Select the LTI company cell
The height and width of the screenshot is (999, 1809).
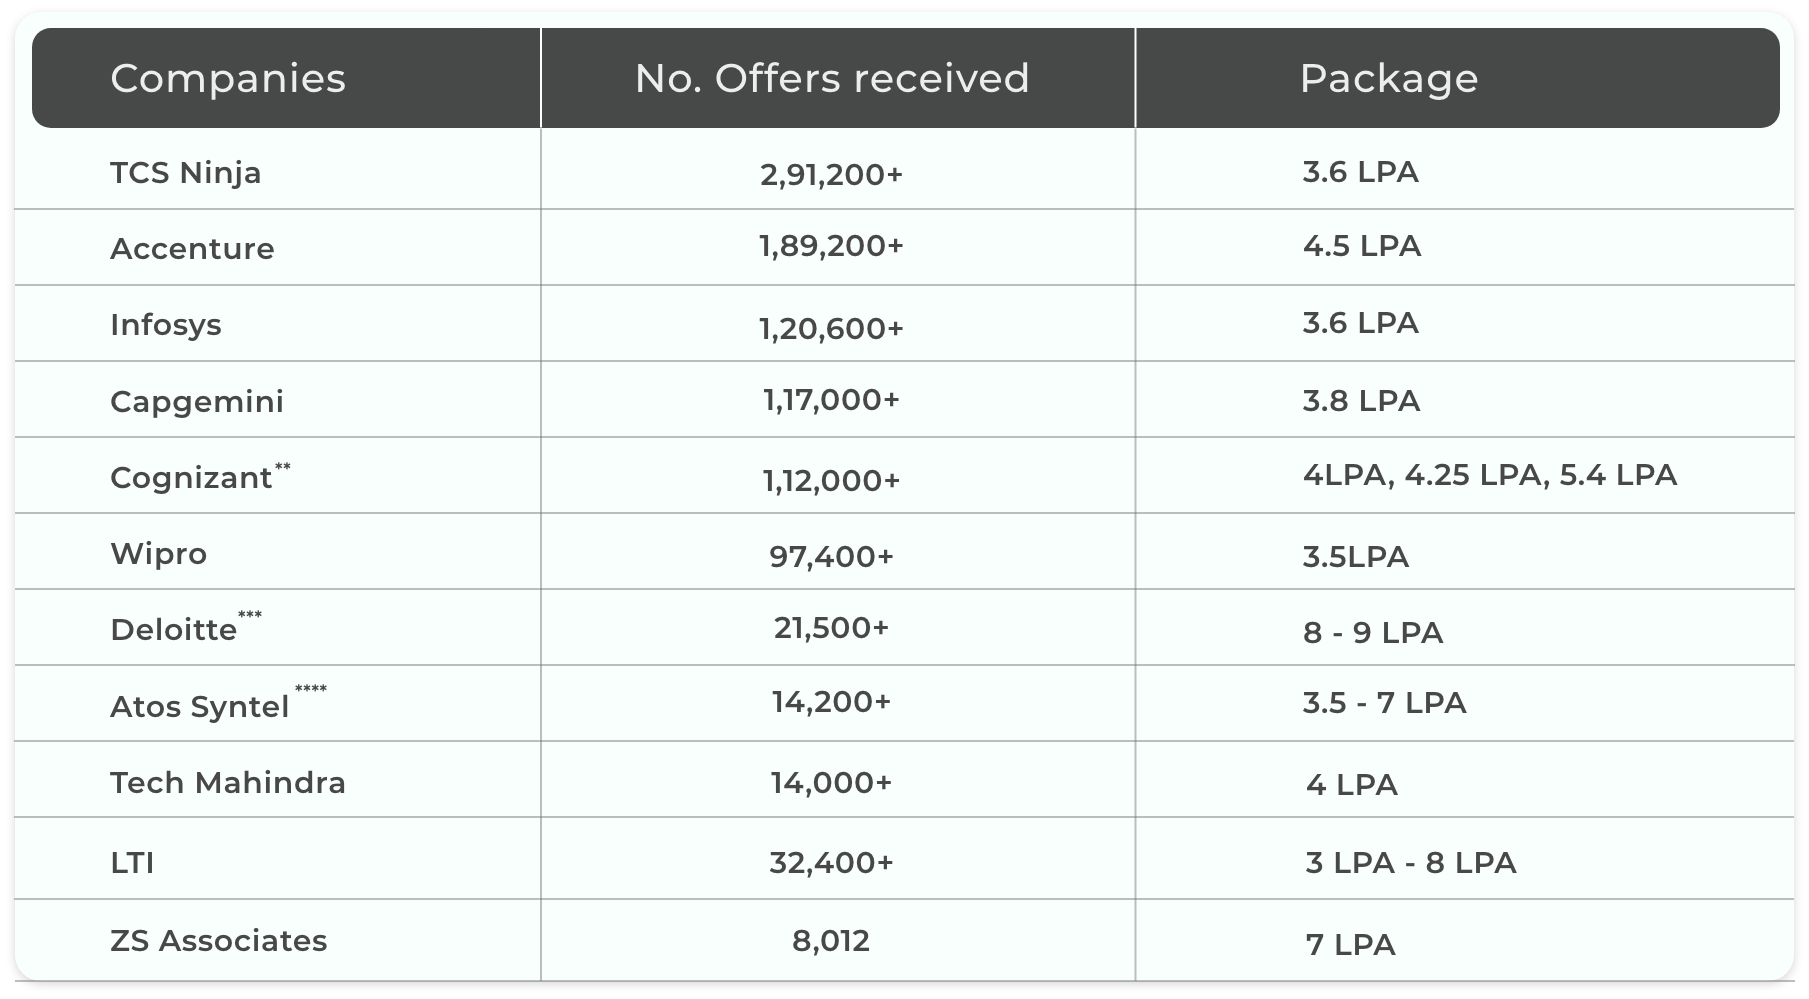(133, 863)
